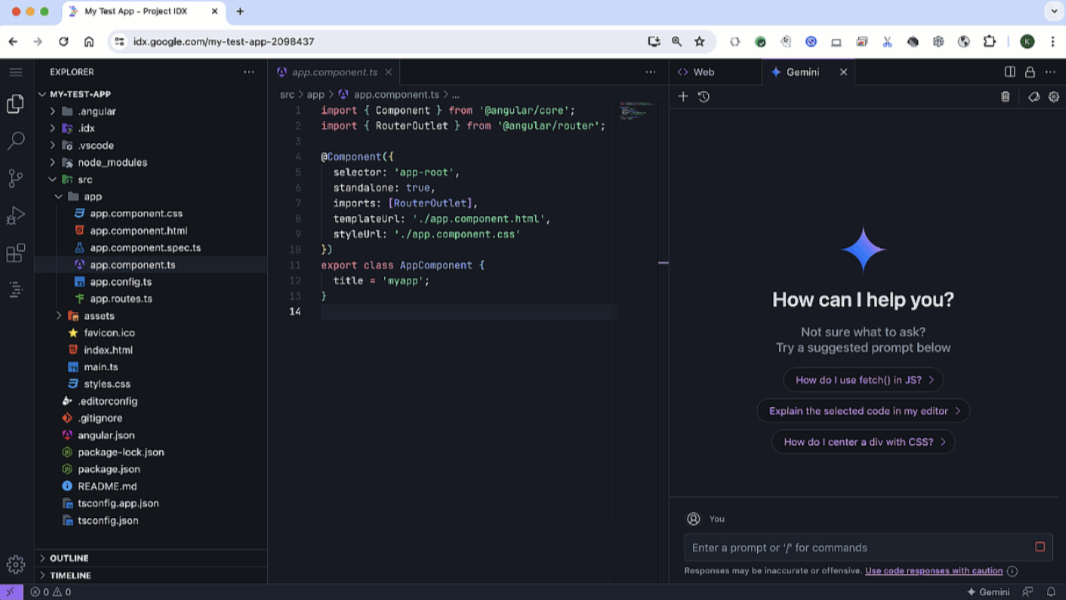The image size is (1066, 600).
Task: Open Run and Debug view
Action: click(x=15, y=216)
